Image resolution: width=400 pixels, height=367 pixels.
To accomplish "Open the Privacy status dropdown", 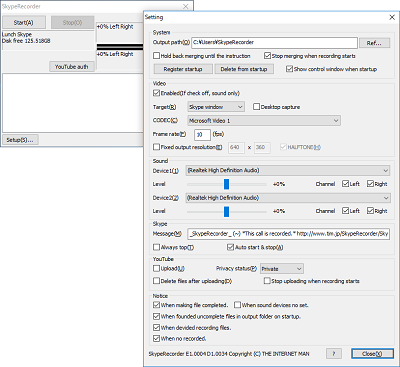I will tap(282, 268).
